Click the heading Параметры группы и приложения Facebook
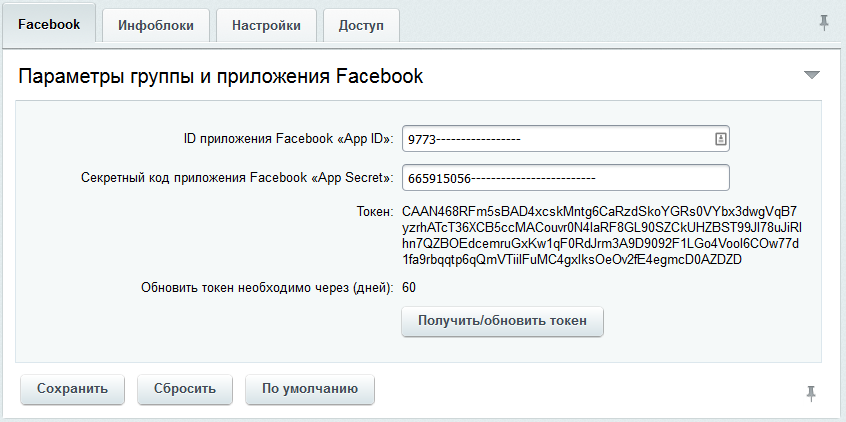 tap(221, 76)
